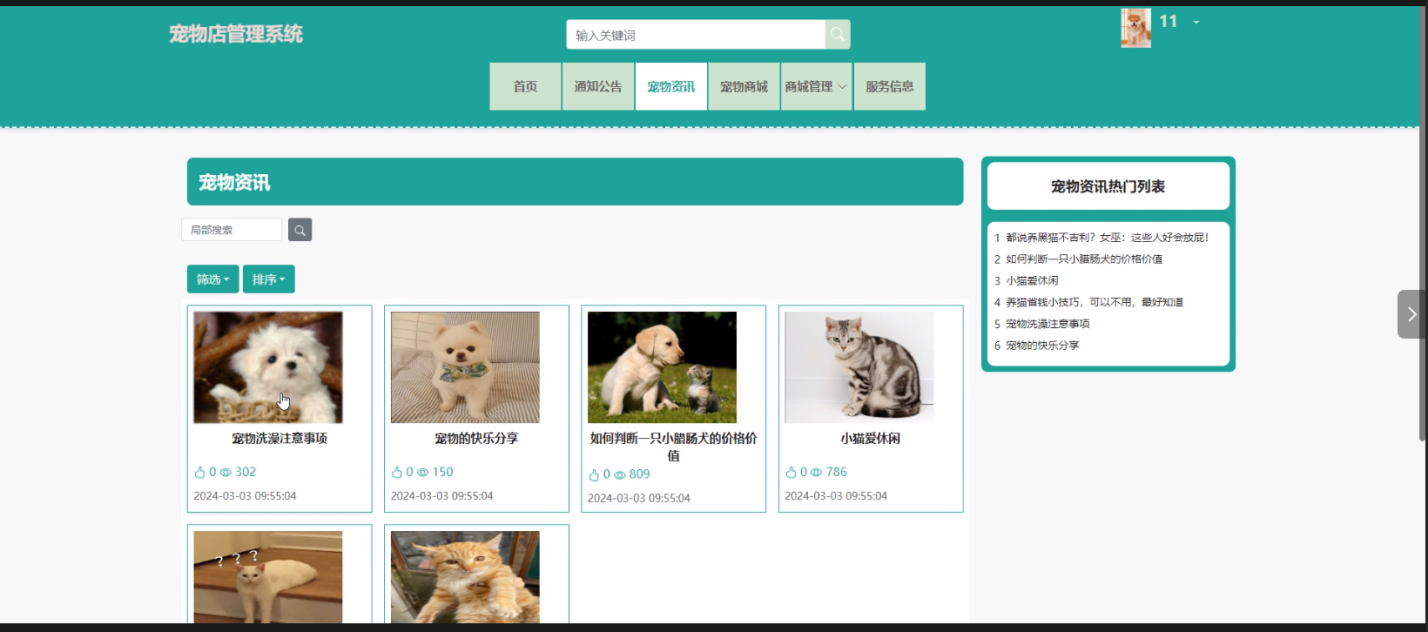Click view count 302
The height and width of the screenshot is (632, 1428).
click(x=245, y=472)
